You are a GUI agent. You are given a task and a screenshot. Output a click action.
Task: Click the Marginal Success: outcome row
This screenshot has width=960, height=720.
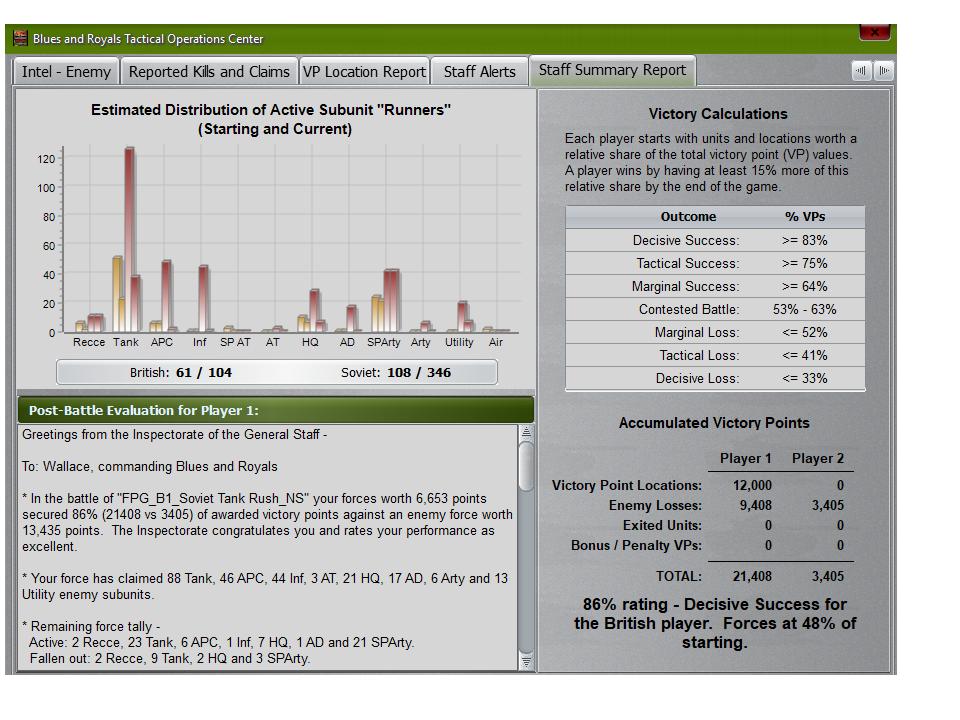(715, 287)
